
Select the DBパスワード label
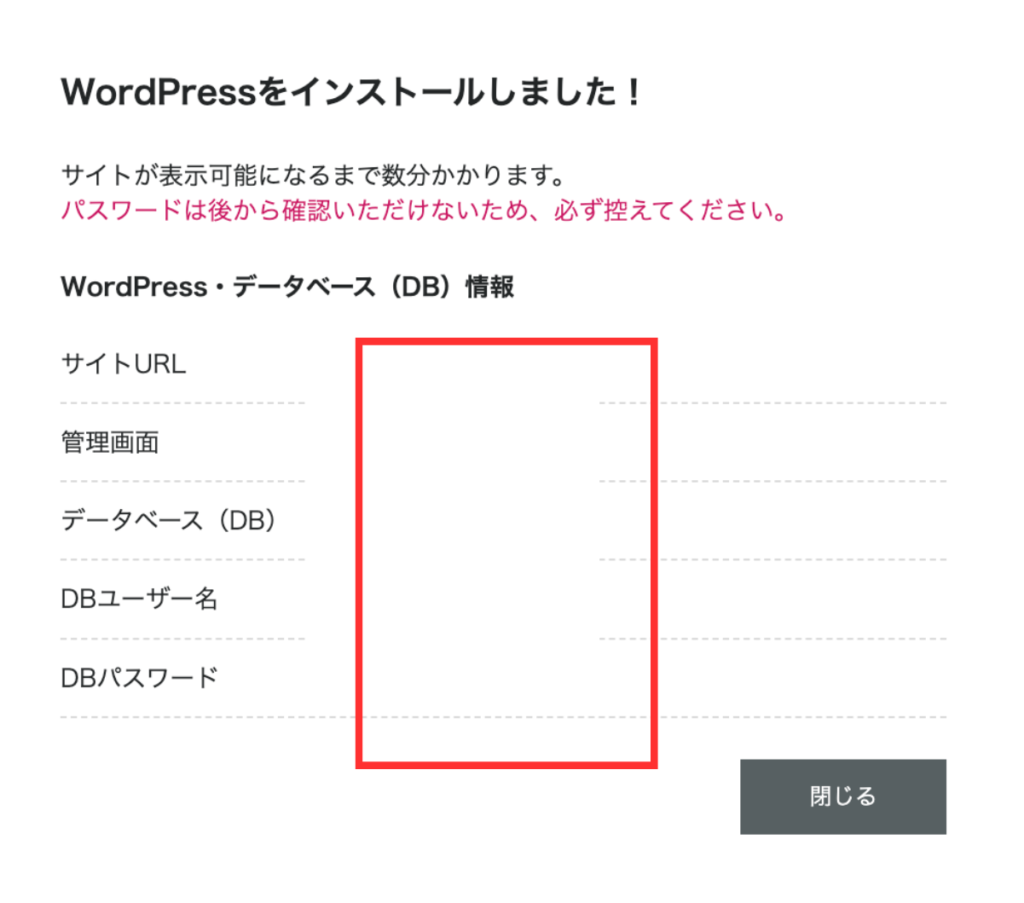[x=139, y=678]
